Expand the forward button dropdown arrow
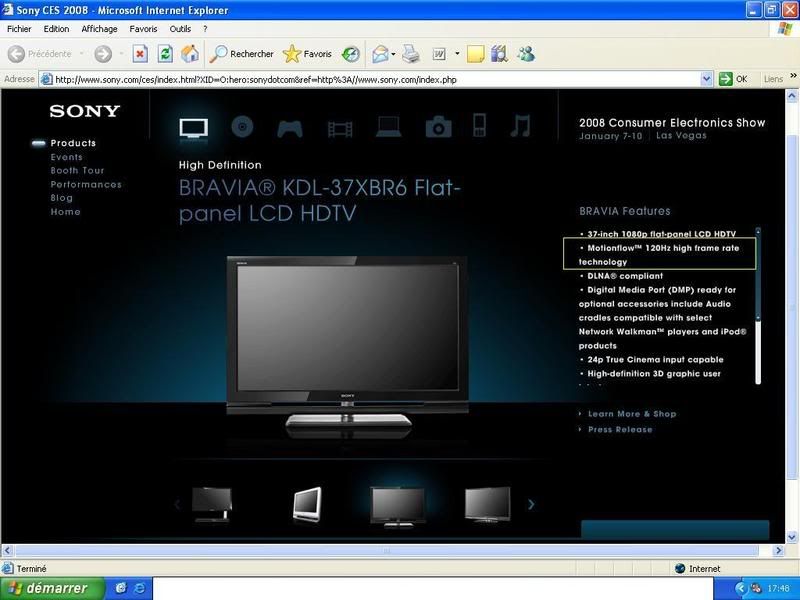The width and height of the screenshot is (800, 600). [x=121, y=54]
